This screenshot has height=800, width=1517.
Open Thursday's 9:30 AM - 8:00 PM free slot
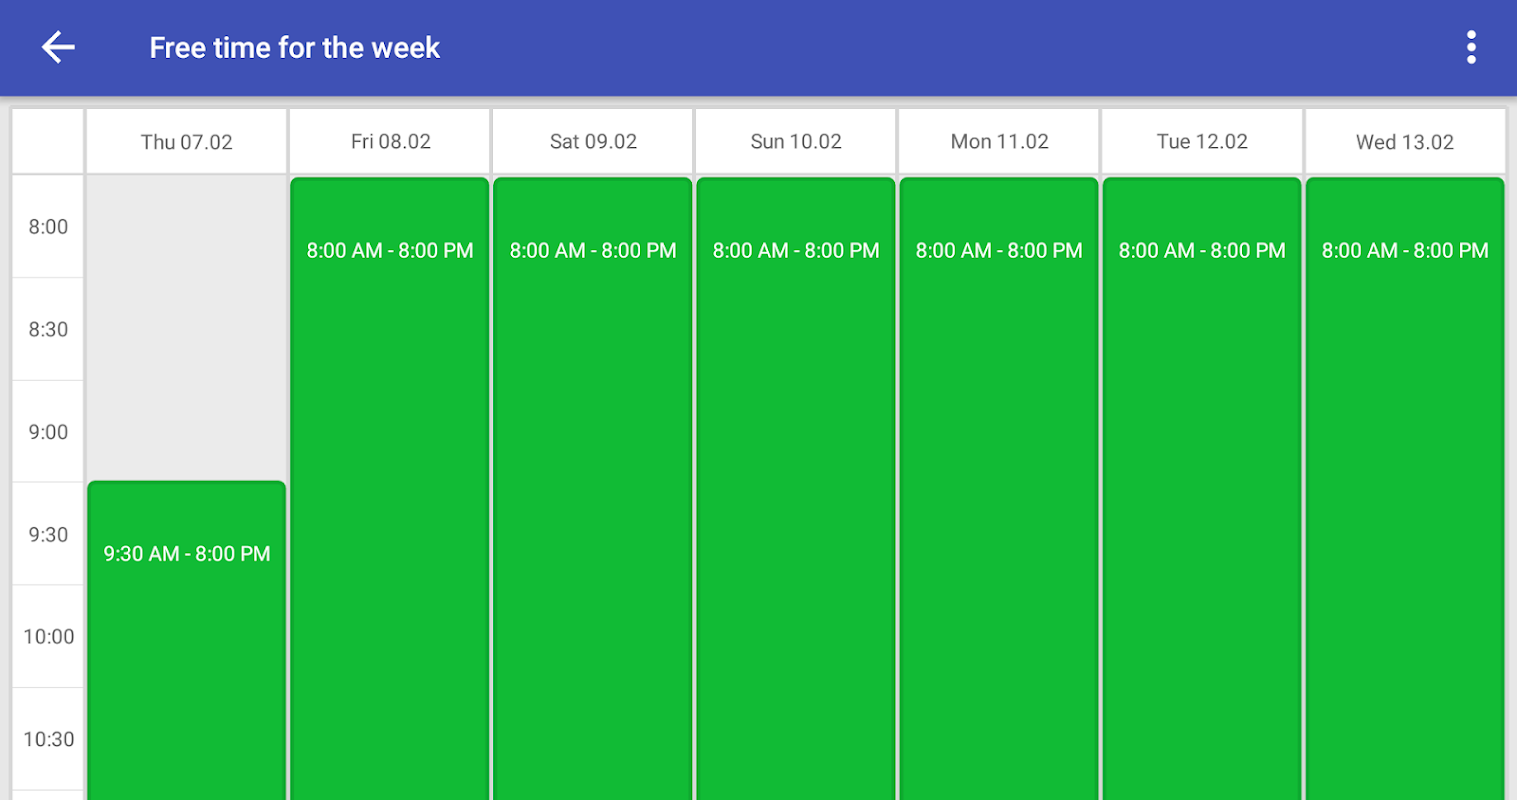[187, 640]
